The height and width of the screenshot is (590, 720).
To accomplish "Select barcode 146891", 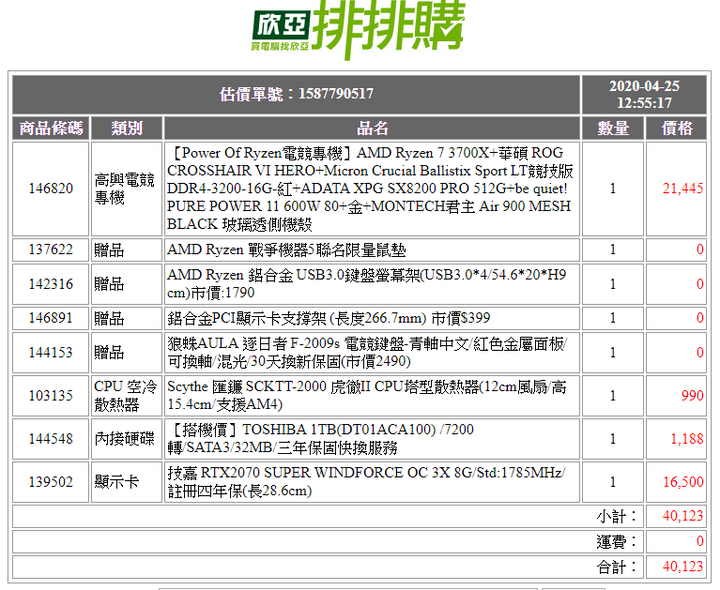I will pos(51,318).
